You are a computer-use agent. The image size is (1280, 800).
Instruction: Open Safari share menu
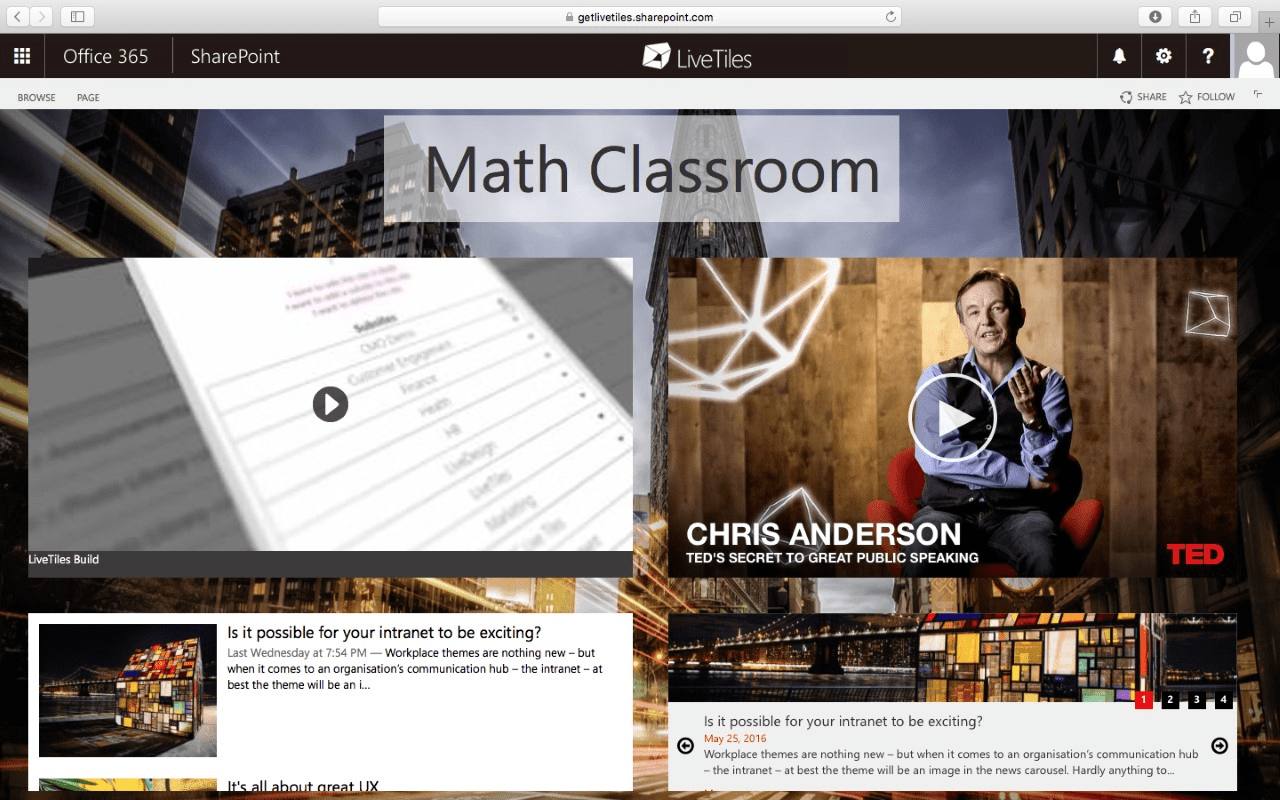point(1195,16)
